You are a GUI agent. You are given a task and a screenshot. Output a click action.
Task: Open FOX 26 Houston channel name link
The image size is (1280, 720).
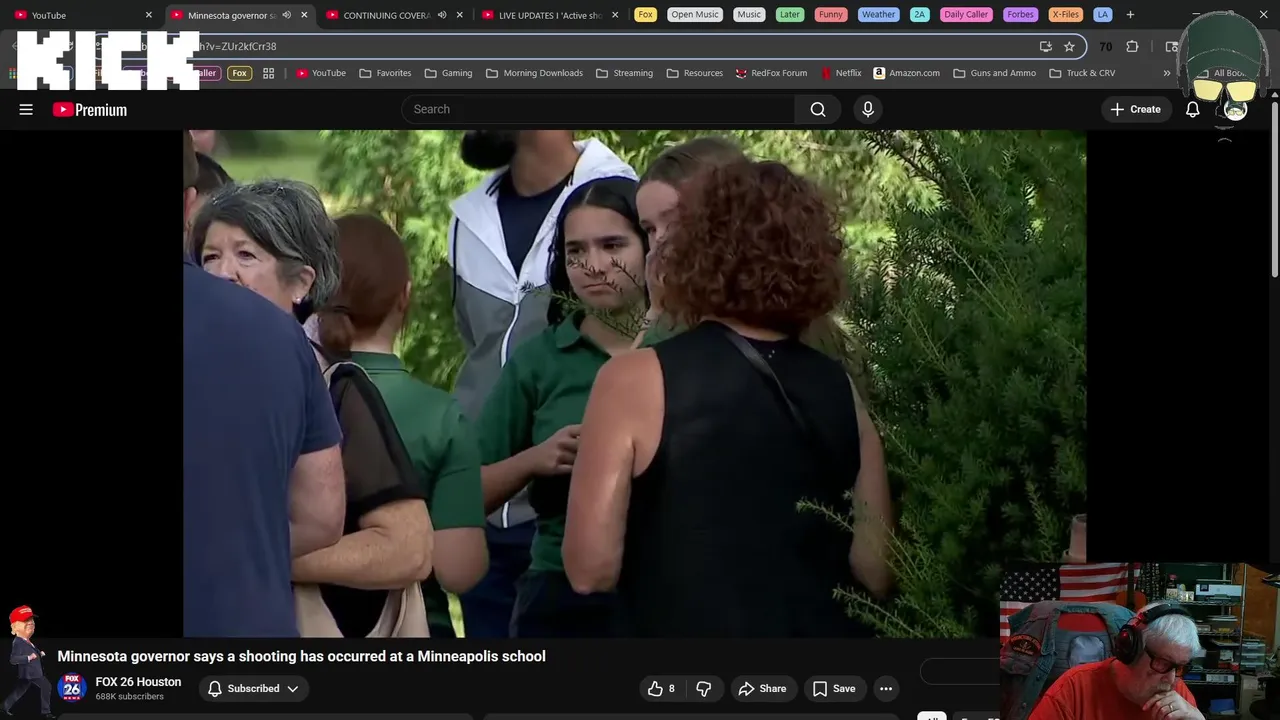point(138,682)
